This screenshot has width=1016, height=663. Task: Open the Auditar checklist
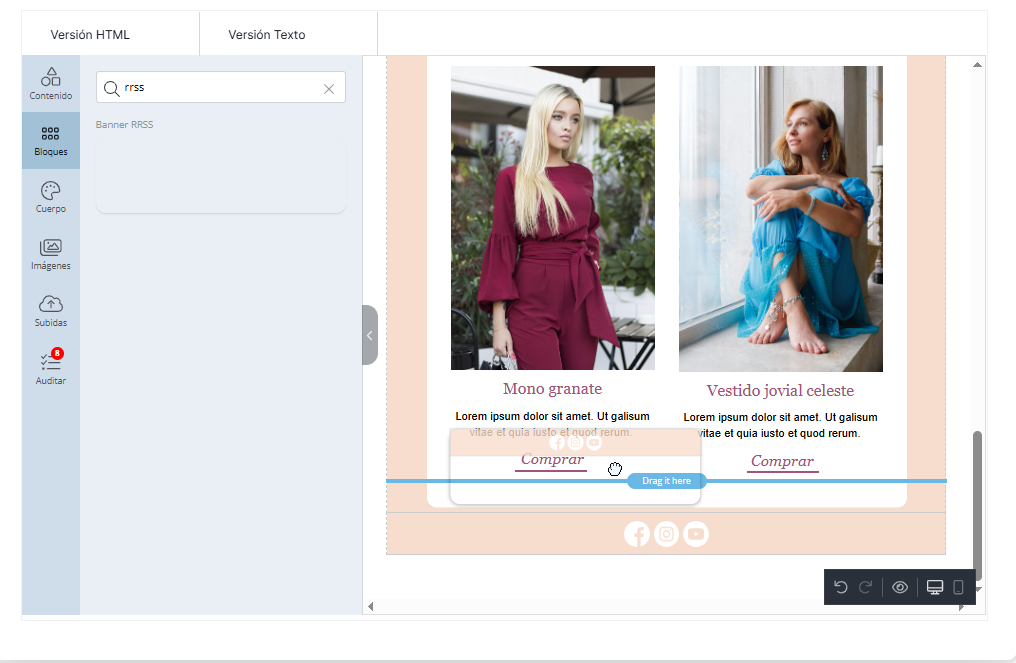click(51, 368)
